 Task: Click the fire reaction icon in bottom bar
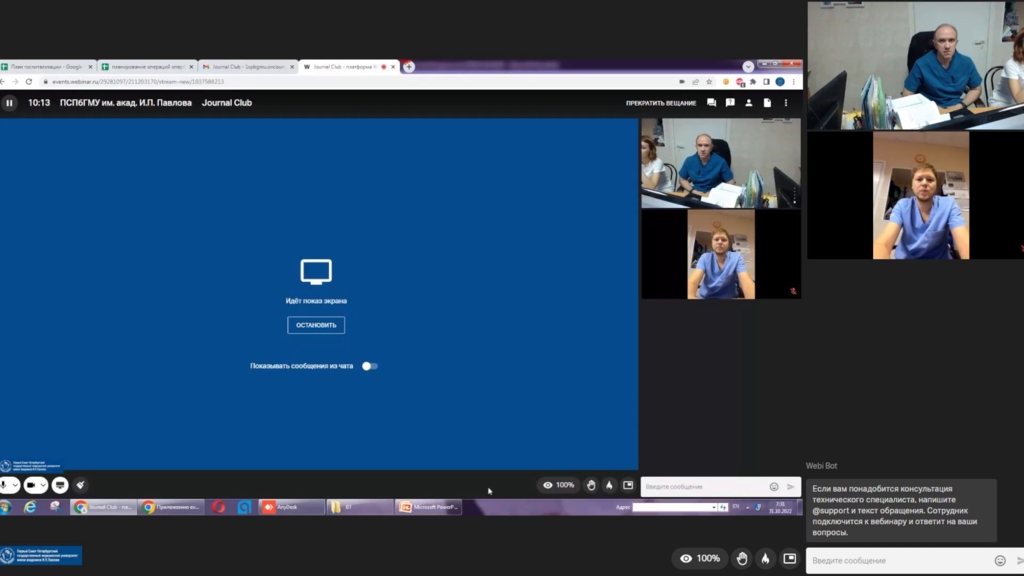[765, 558]
